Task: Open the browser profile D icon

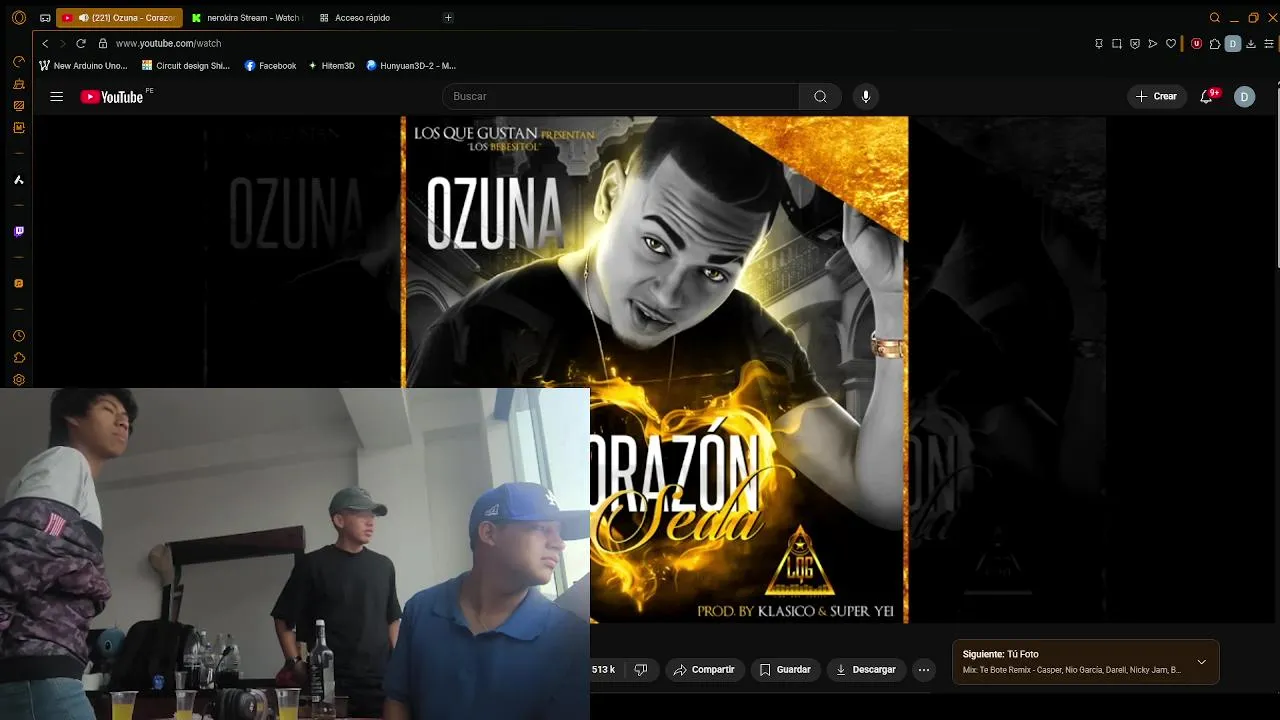Action: tap(1233, 44)
